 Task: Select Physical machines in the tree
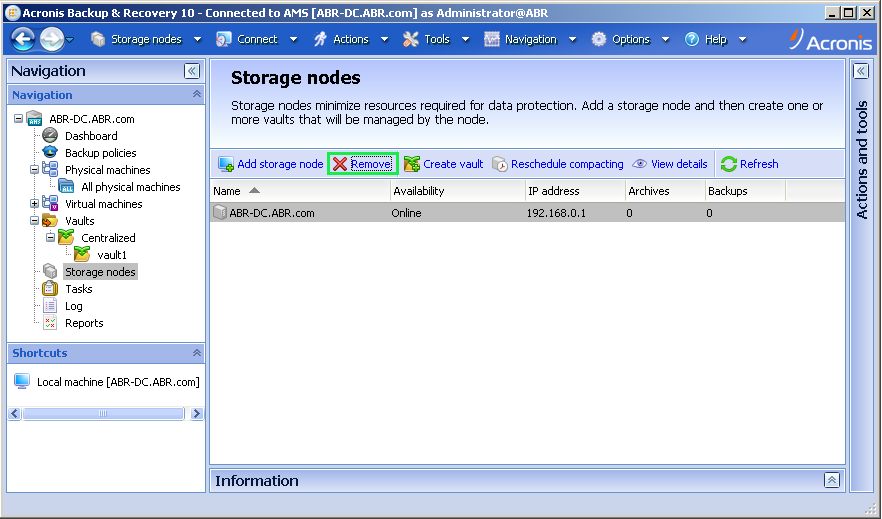tap(107, 170)
